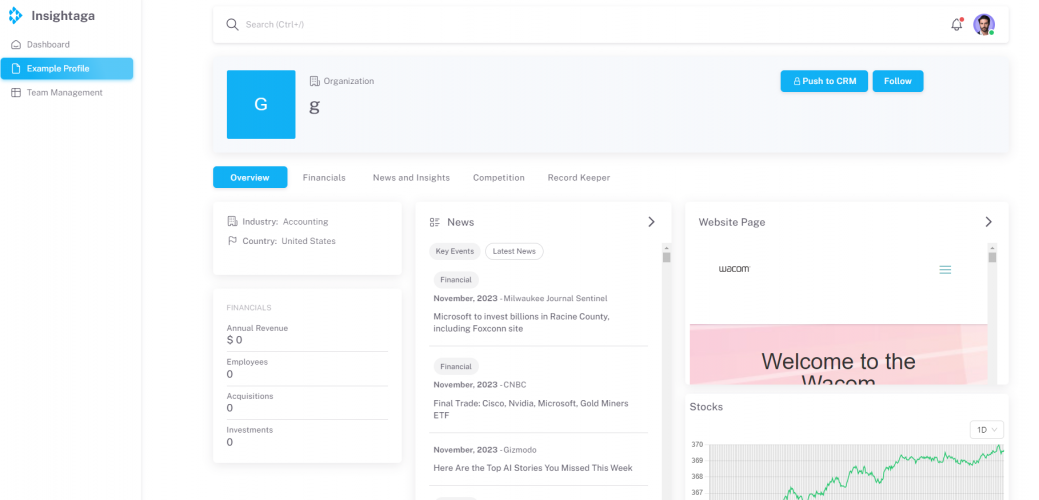Open the user avatar menu
1039x500 pixels.
point(984,25)
